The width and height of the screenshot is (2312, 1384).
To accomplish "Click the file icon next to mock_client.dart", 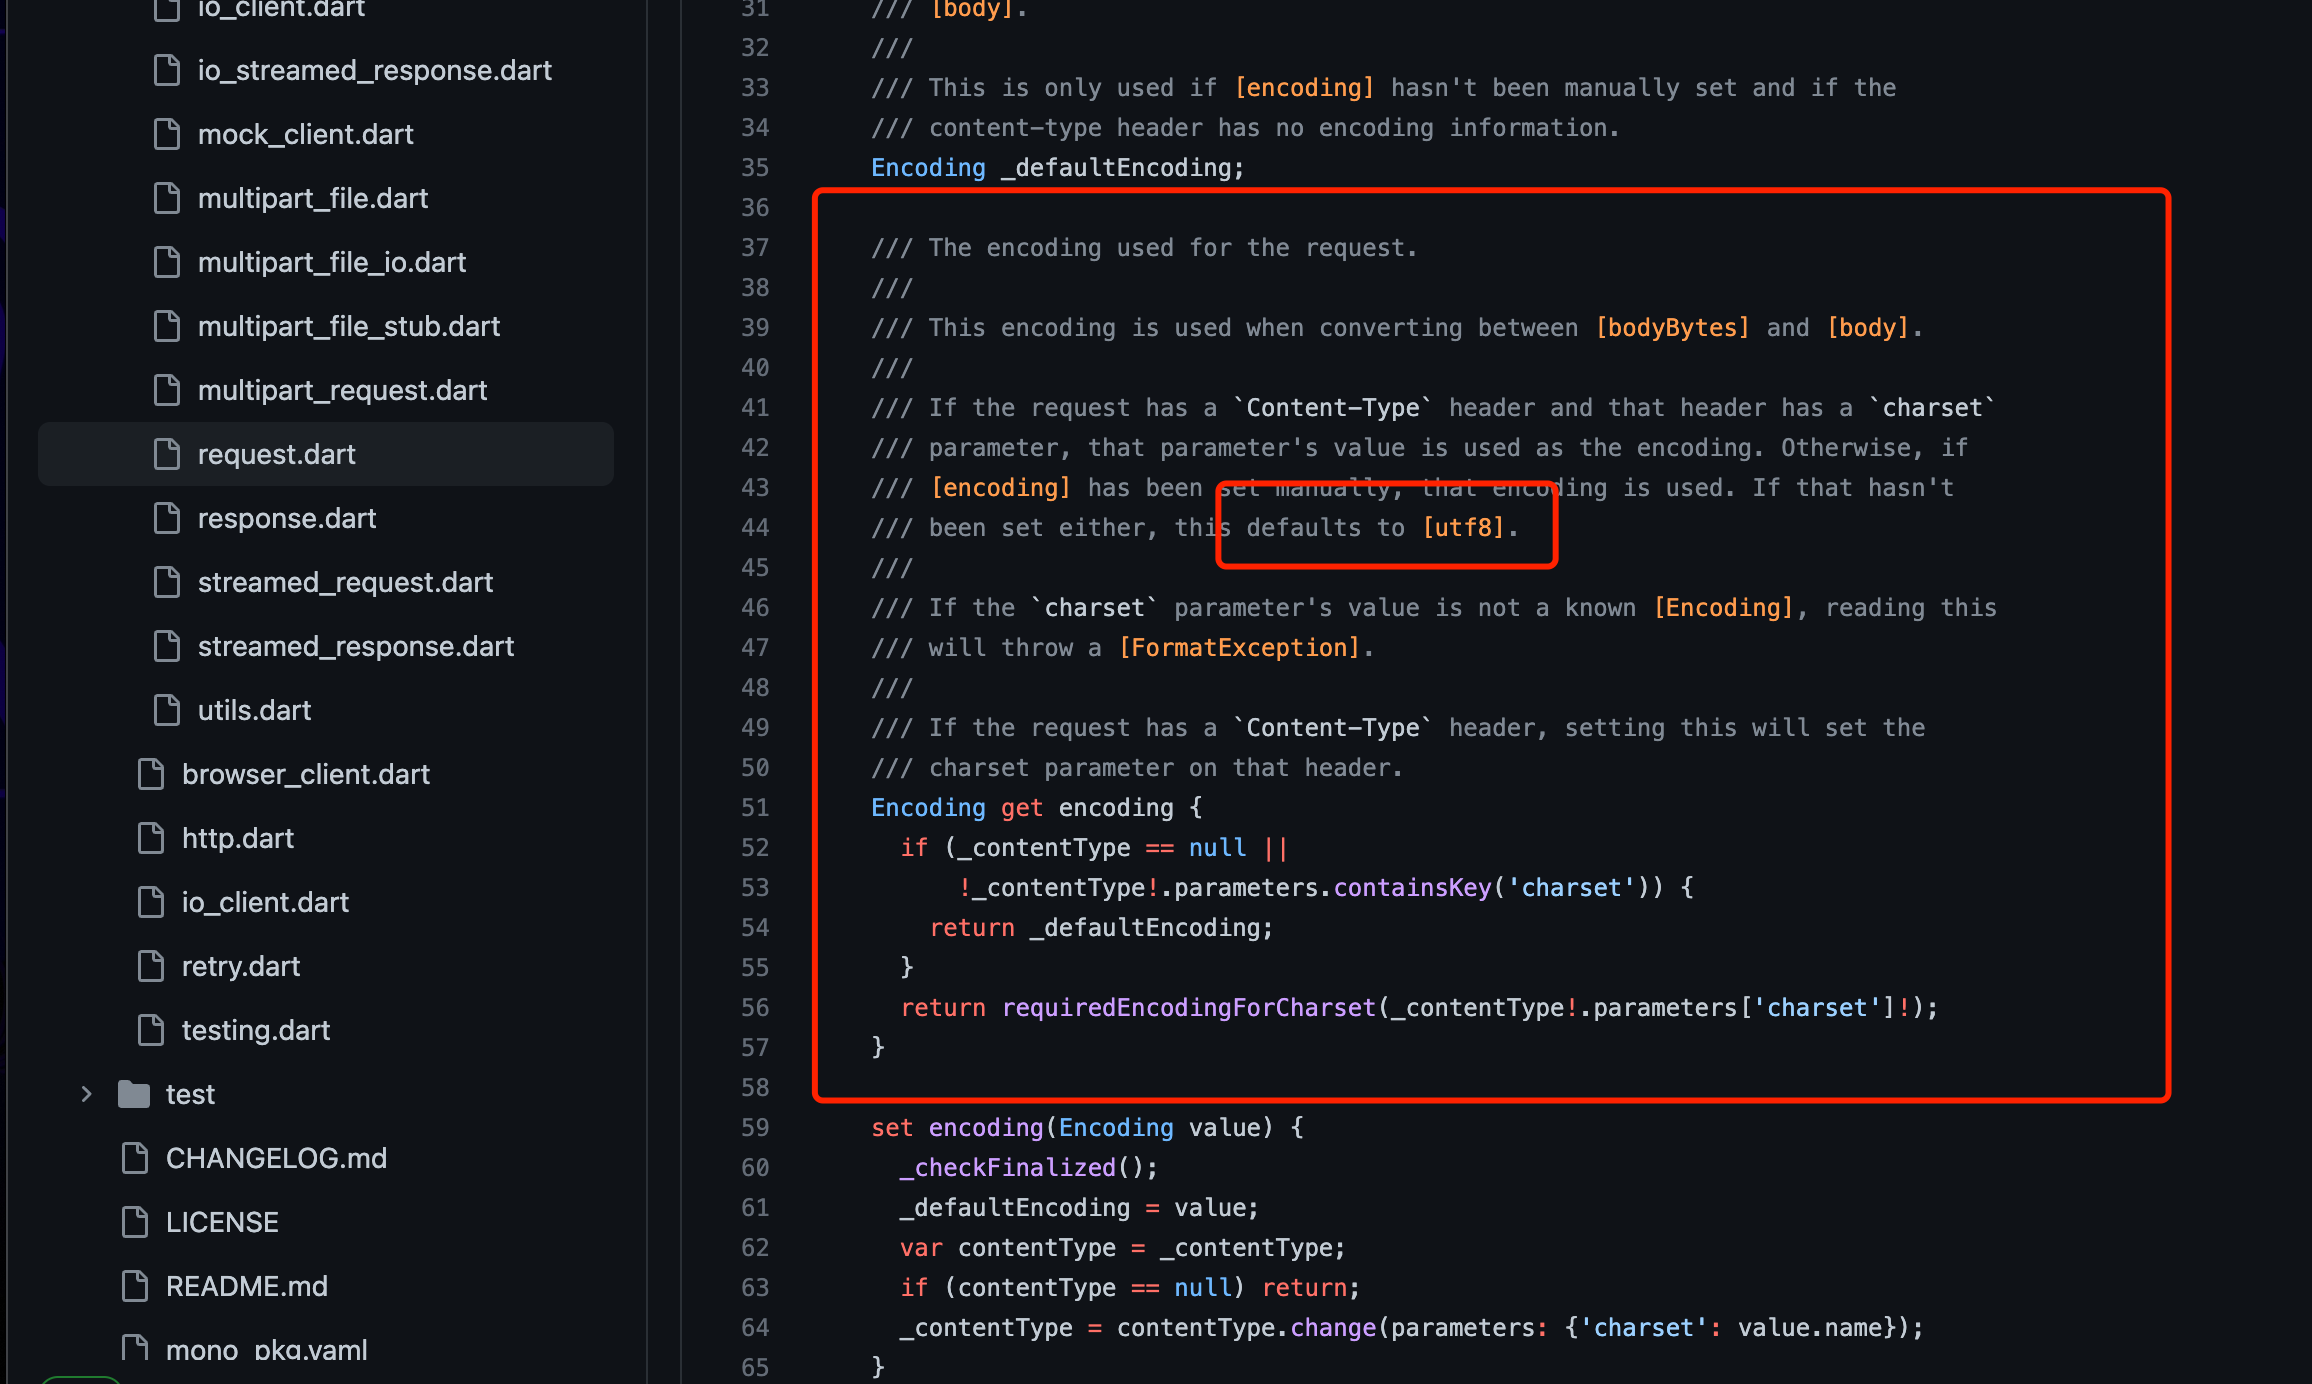I will (x=167, y=134).
